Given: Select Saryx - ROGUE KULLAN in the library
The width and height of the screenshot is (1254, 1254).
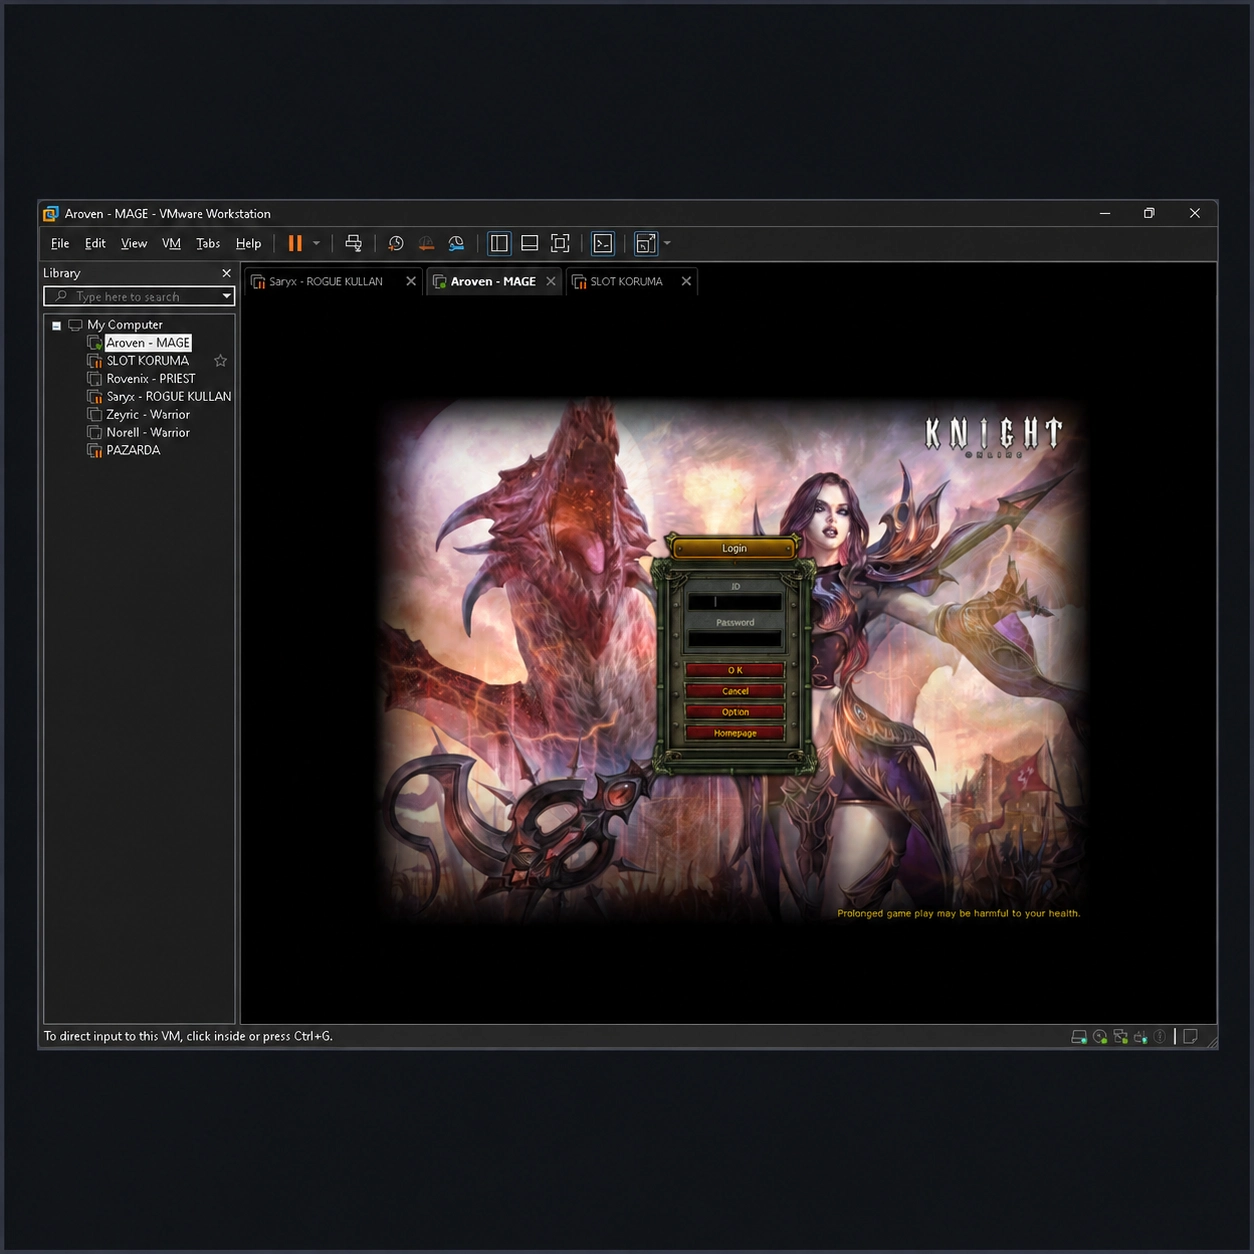Looking at the screenshot, I should tap(169, 397).
